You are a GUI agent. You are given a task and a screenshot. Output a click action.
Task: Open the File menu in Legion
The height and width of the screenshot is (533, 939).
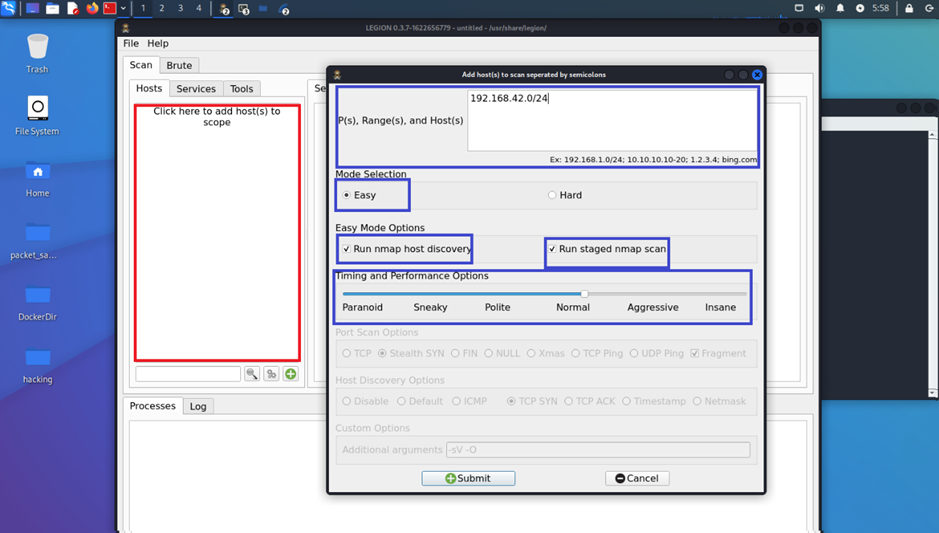[x=131, y=43]
